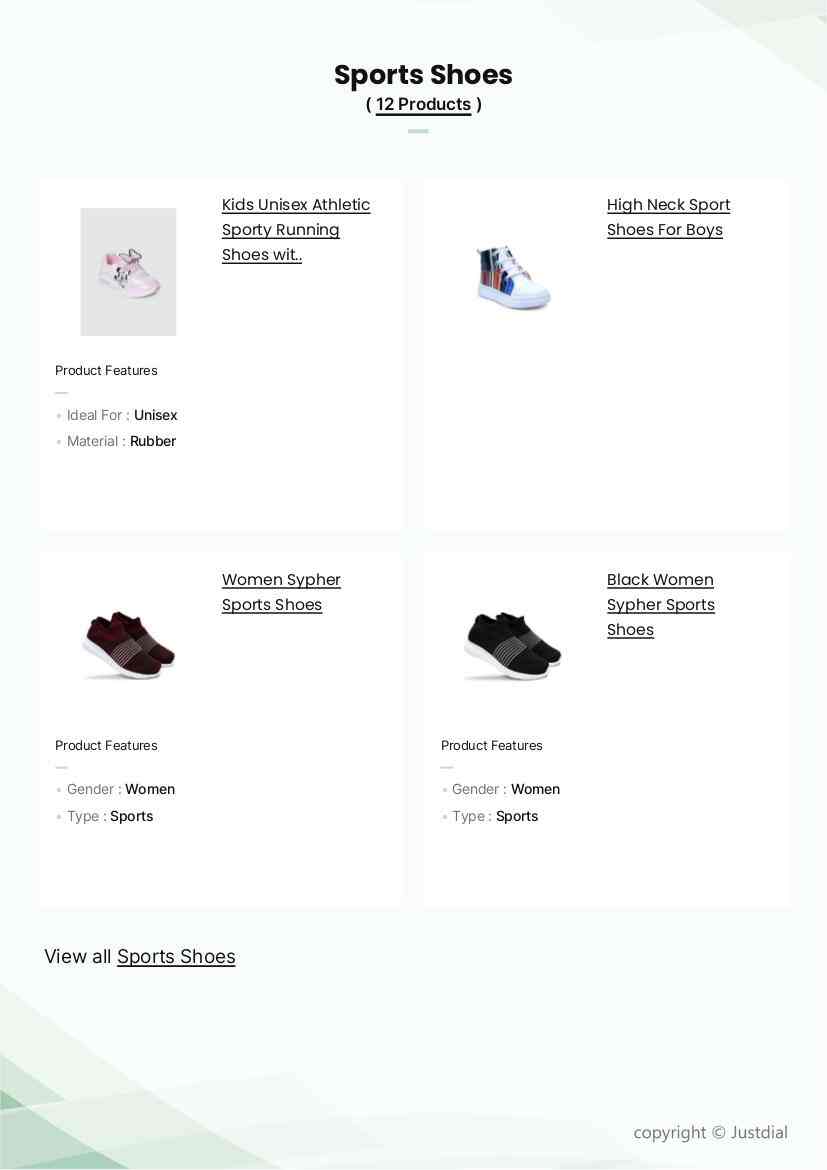Viewport: 827px width, 1170px height.
Task: Click the Sports Shoes page heading
Action: point(423,75)
